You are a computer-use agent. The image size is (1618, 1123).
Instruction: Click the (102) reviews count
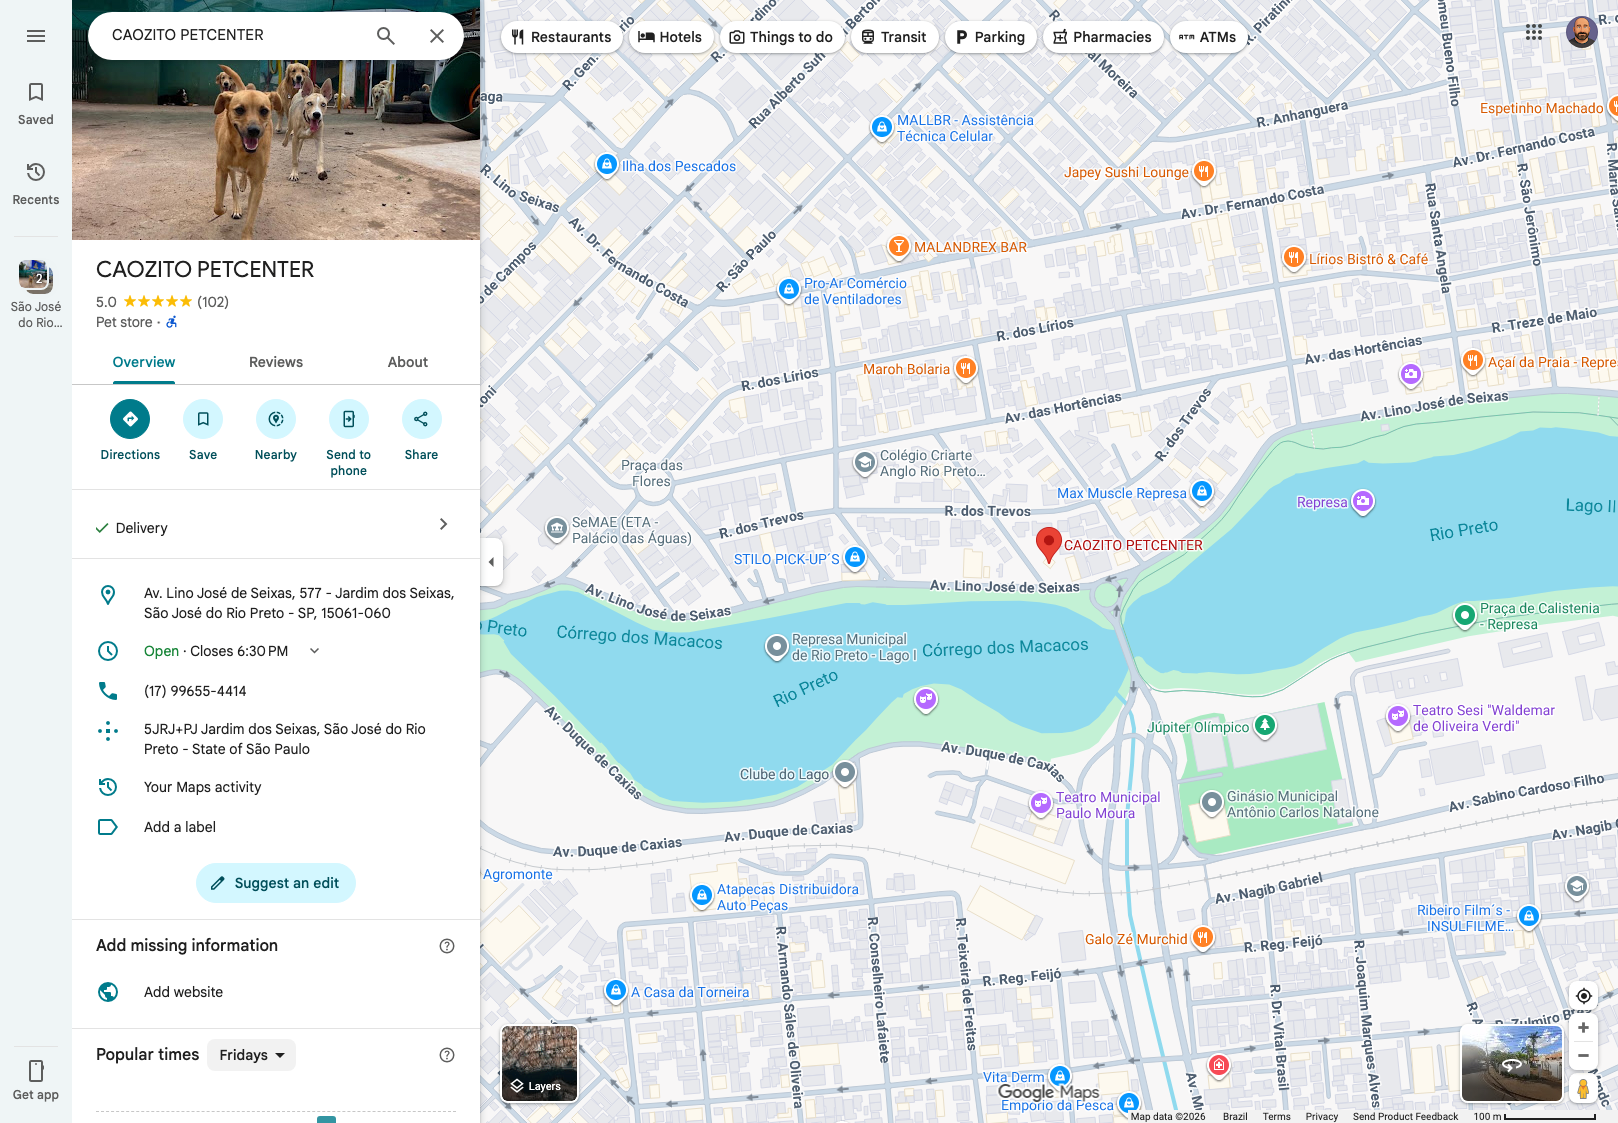pos(213,302)
